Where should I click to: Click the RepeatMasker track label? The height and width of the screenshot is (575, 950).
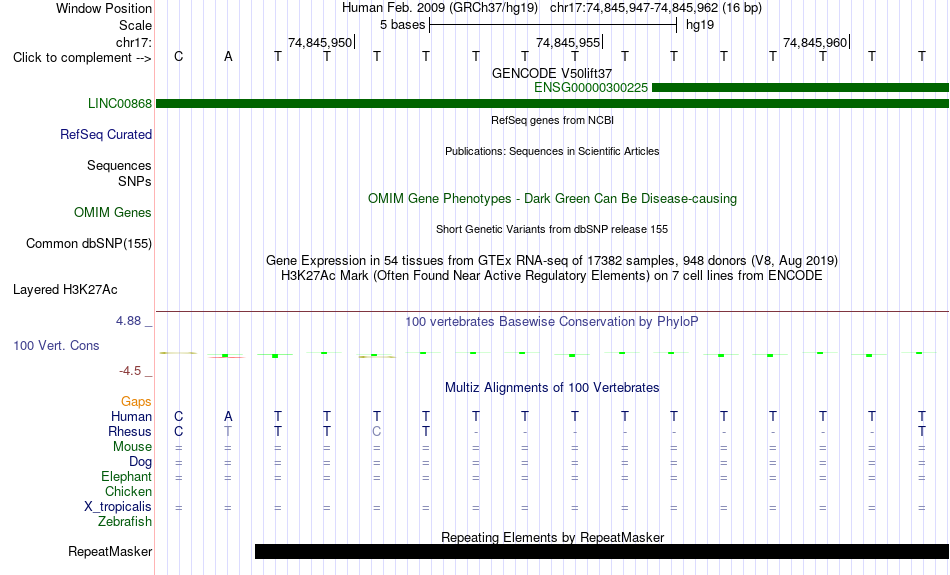click(110, 551)
